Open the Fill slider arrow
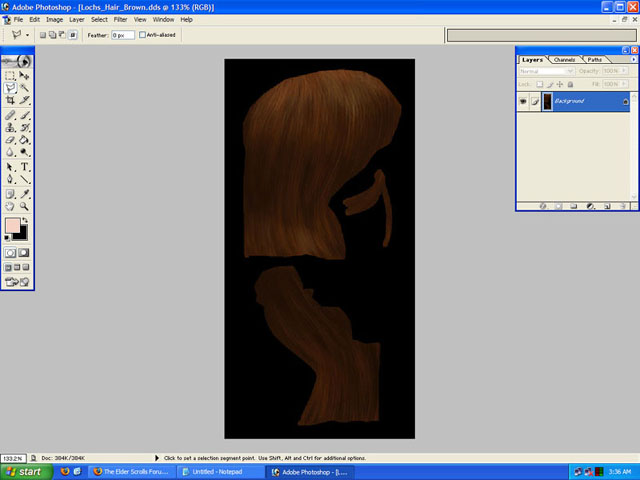Screen dimensions: 640x480 (x=623, y=84)
